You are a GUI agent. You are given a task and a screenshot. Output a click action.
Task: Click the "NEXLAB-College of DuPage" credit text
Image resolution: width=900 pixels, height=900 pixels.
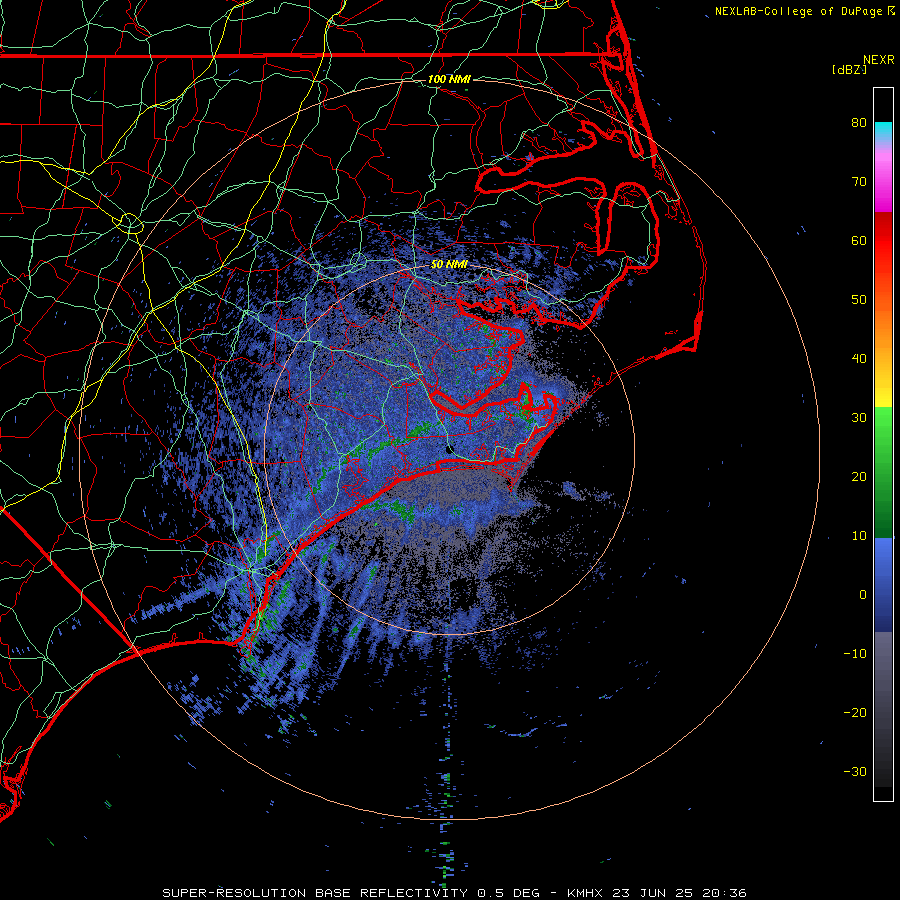798,11
